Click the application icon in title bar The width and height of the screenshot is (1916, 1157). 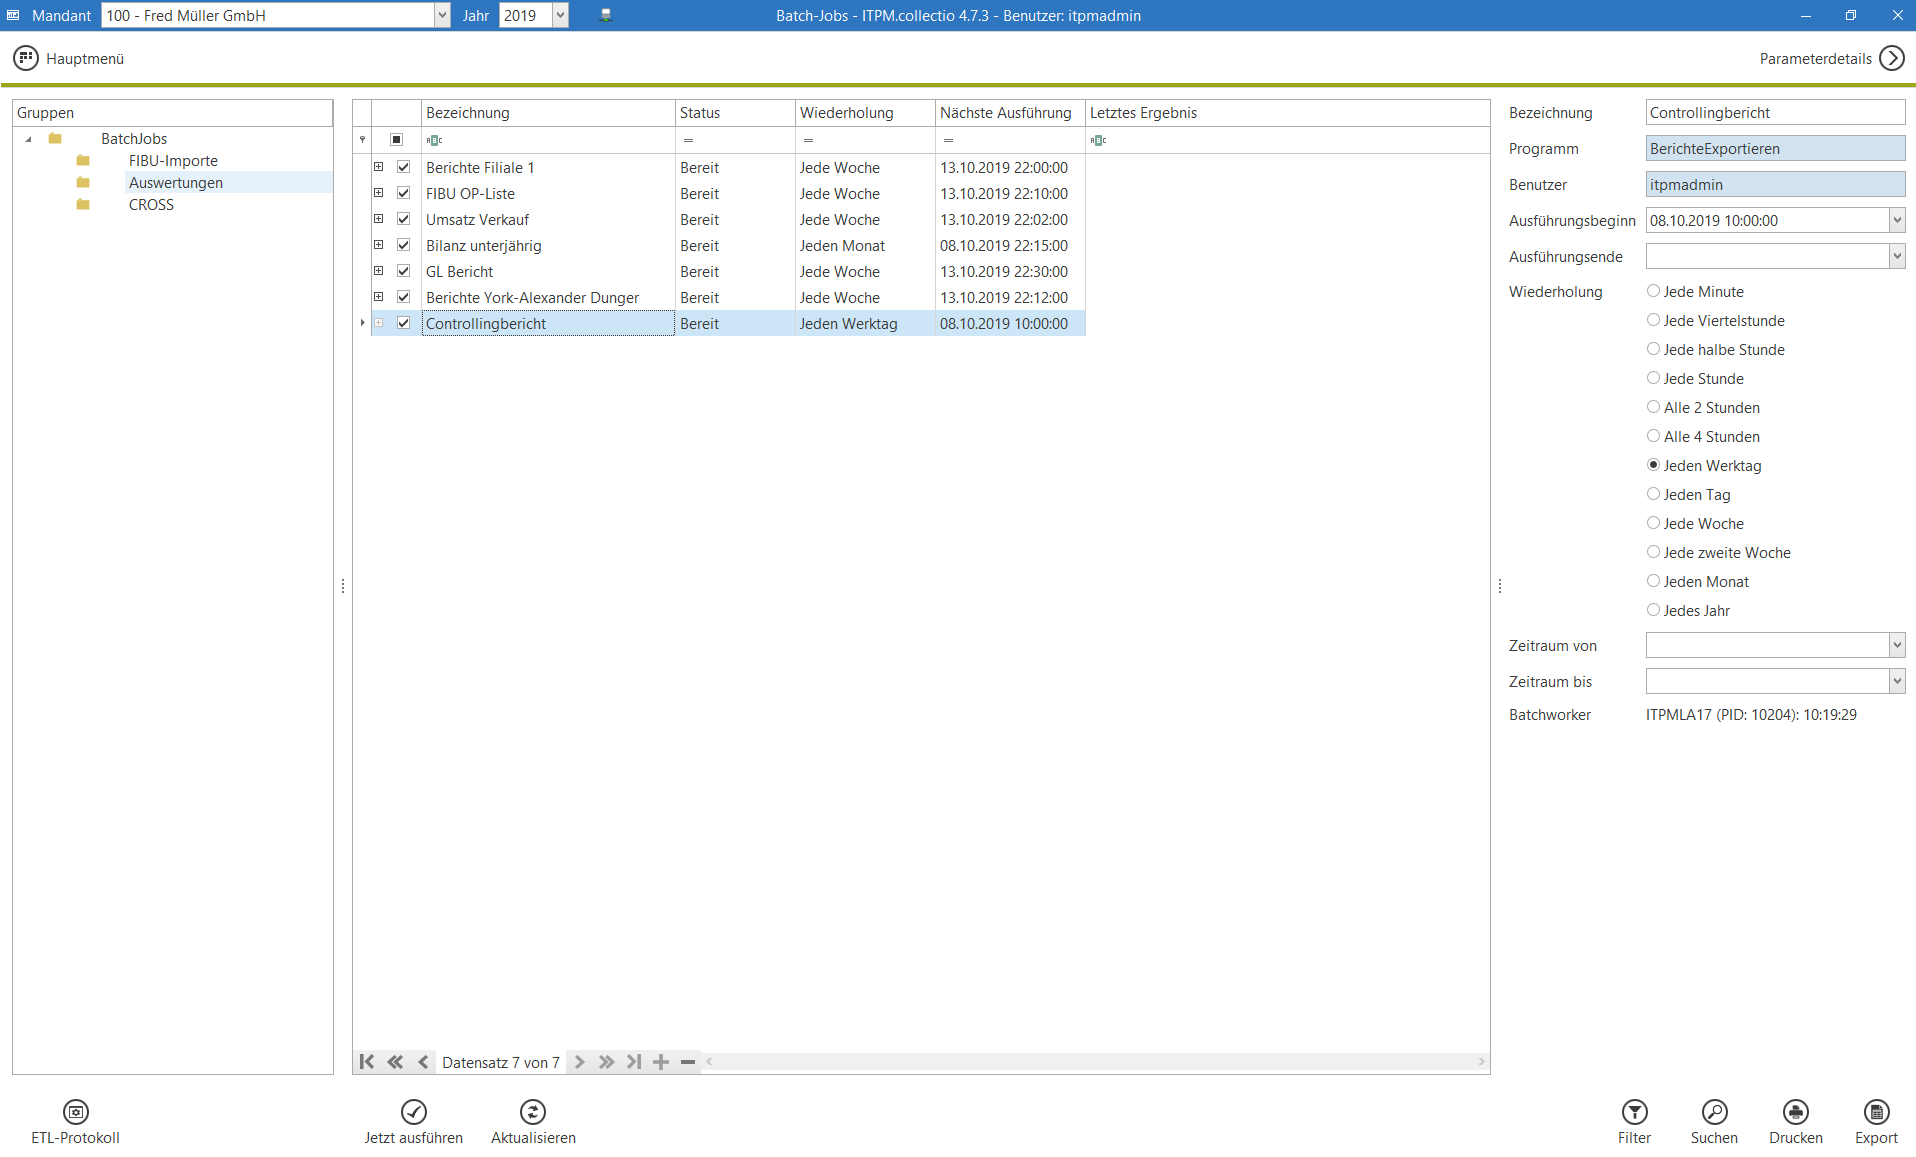click(13, 15)
